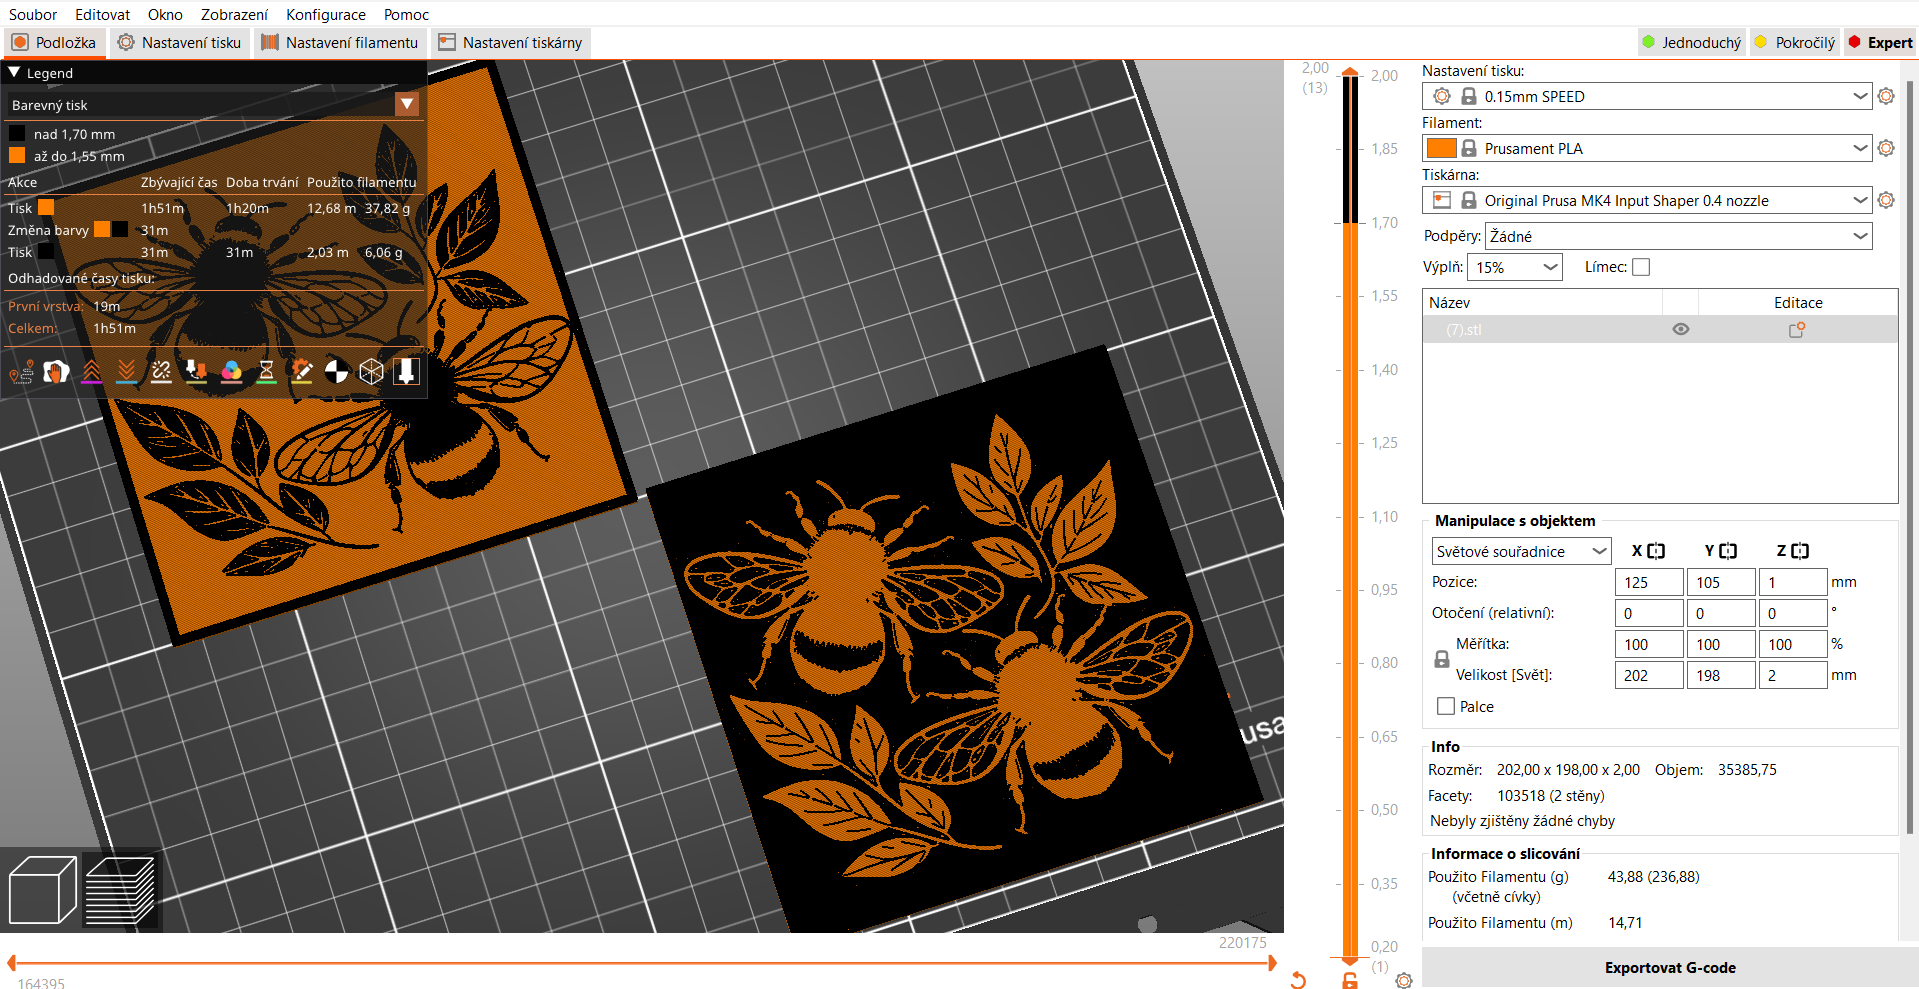Switch to Nastavení tiskárny tab
The height and width of the screenshot is (989, 1919).
coord(510,42)
